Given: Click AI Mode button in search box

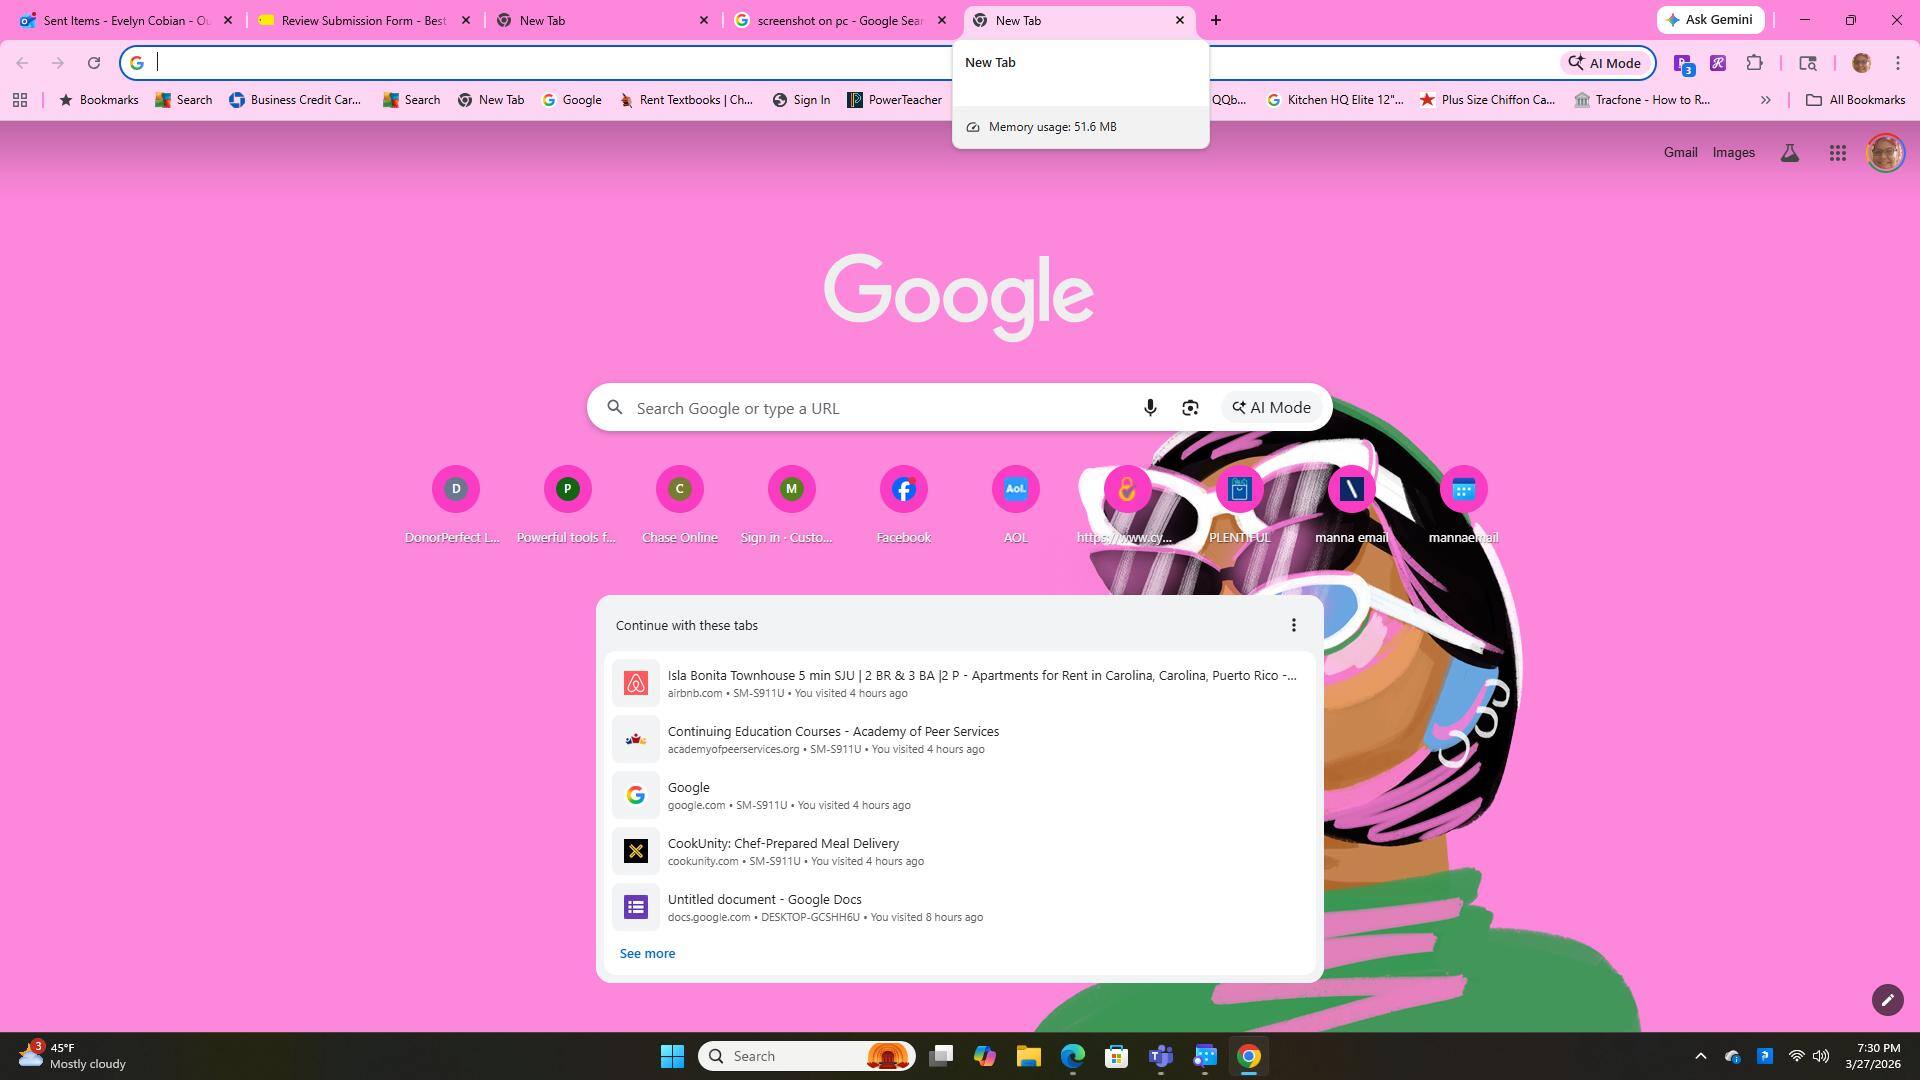Looking at the screenshot, I should tap(1271, 408).
